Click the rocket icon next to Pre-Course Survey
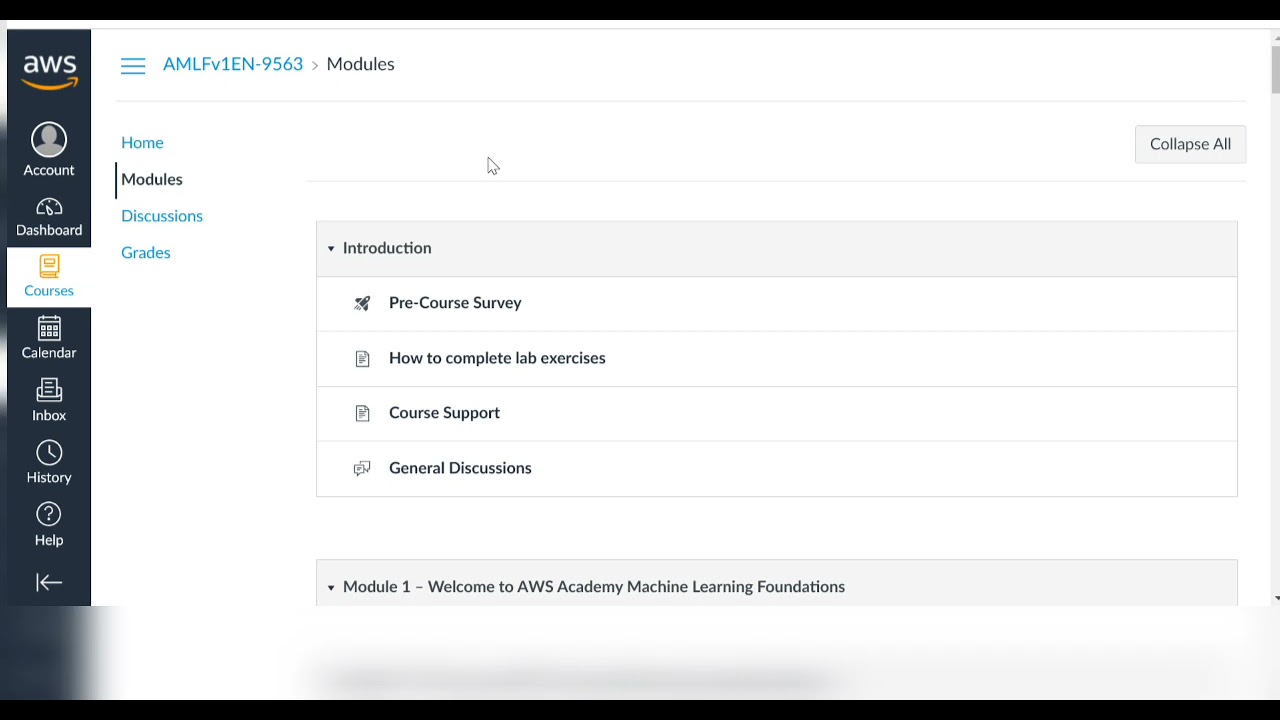The height and width of the screenshot is (720, 1280). pyautogui.click(x=362, y=303)
